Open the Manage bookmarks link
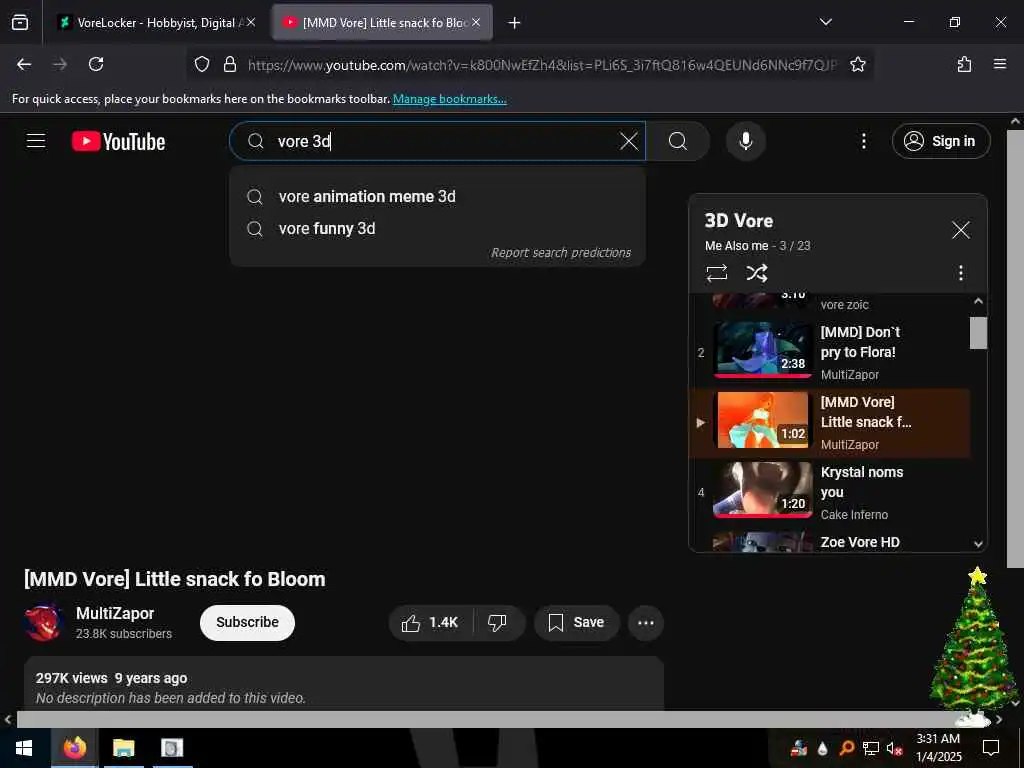1024x768 pixels. [449, 99]
